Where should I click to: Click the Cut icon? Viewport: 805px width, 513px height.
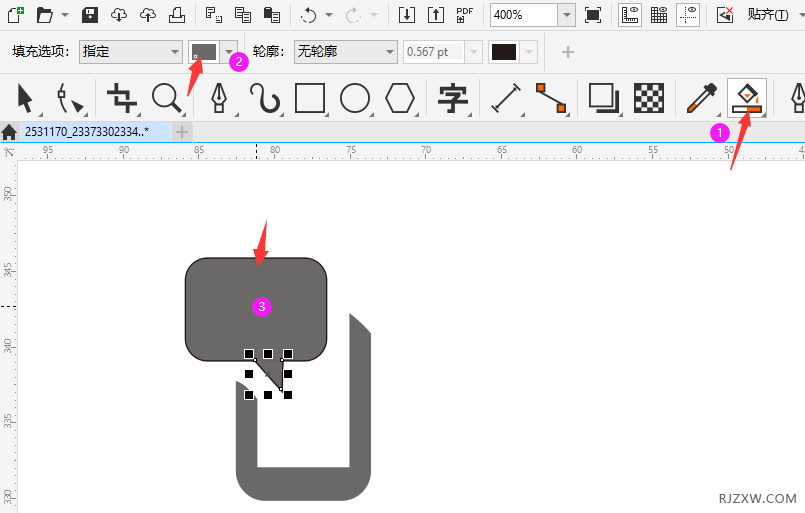(214, 15)
